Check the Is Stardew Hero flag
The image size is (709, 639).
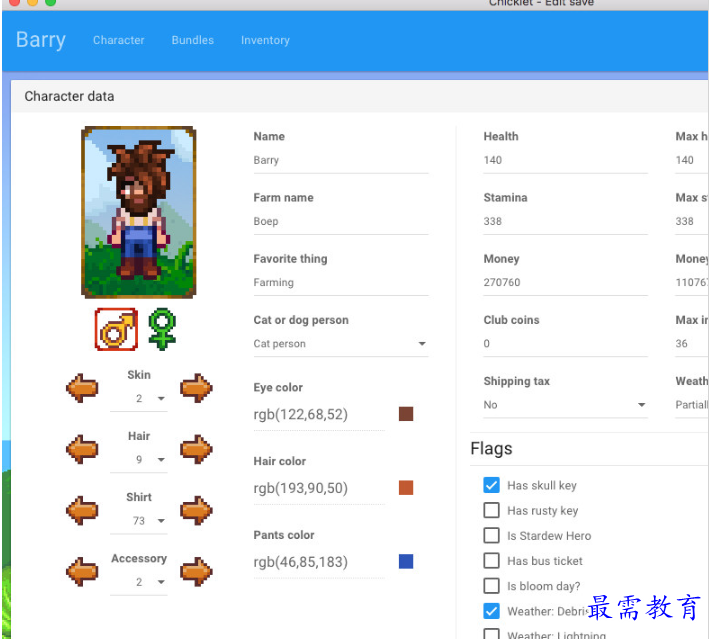point(492,535)
